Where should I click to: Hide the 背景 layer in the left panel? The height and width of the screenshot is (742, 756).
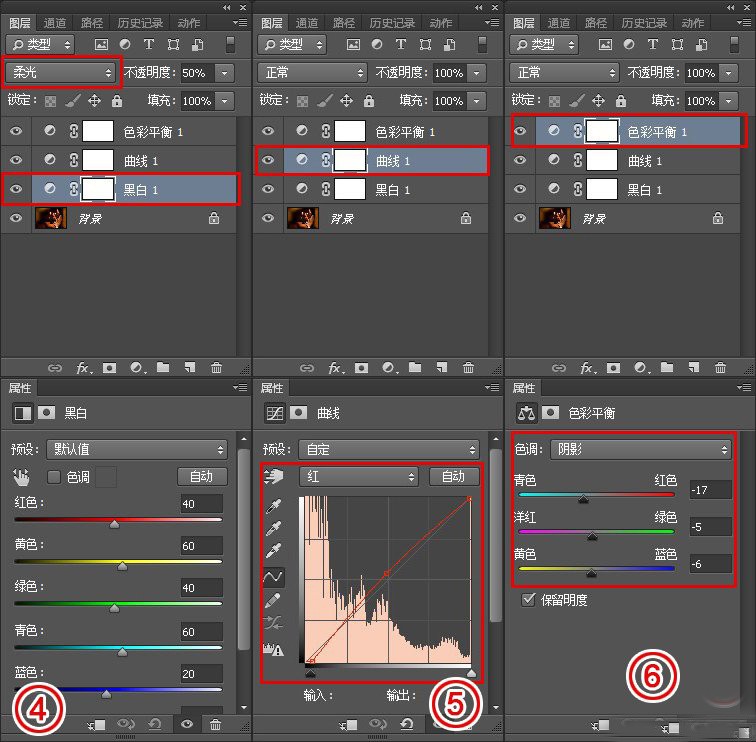pos(16,218)
